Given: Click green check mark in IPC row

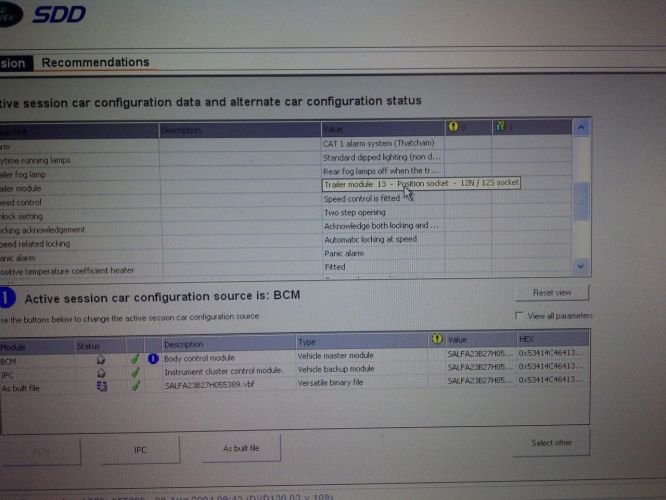Looking at the screenshot, I should [x=135, y=373].
